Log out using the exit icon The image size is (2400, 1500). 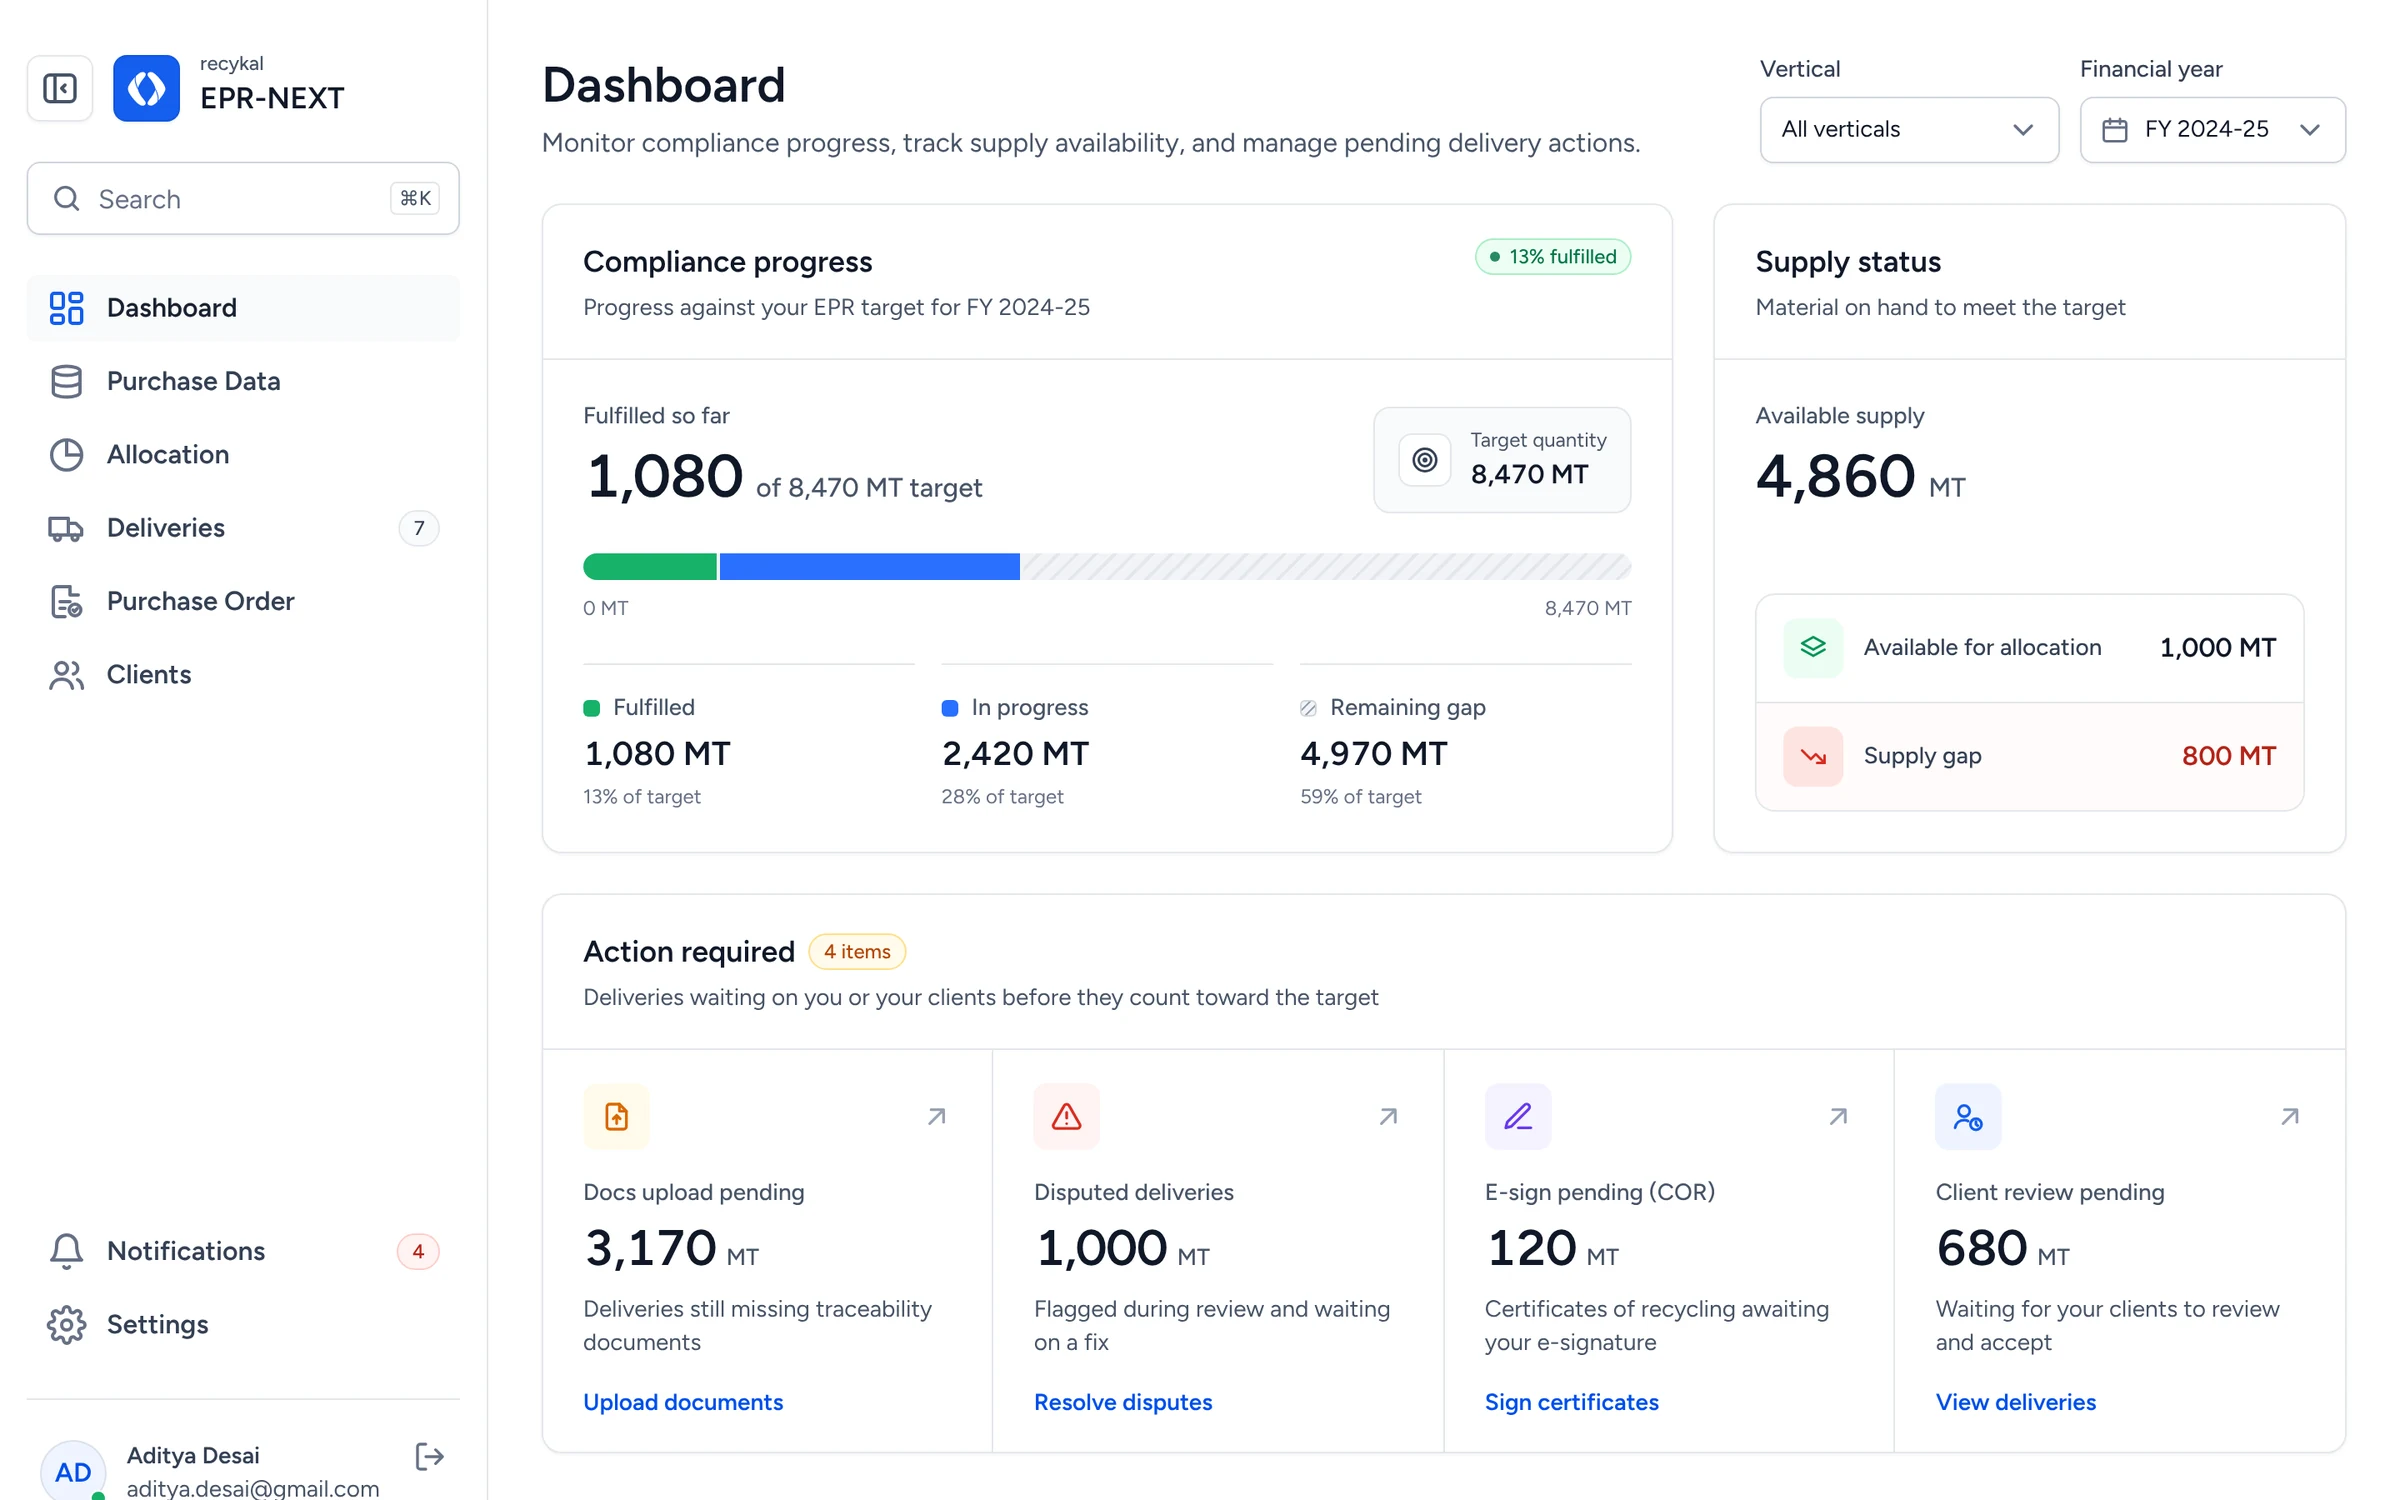point(429,1456)
